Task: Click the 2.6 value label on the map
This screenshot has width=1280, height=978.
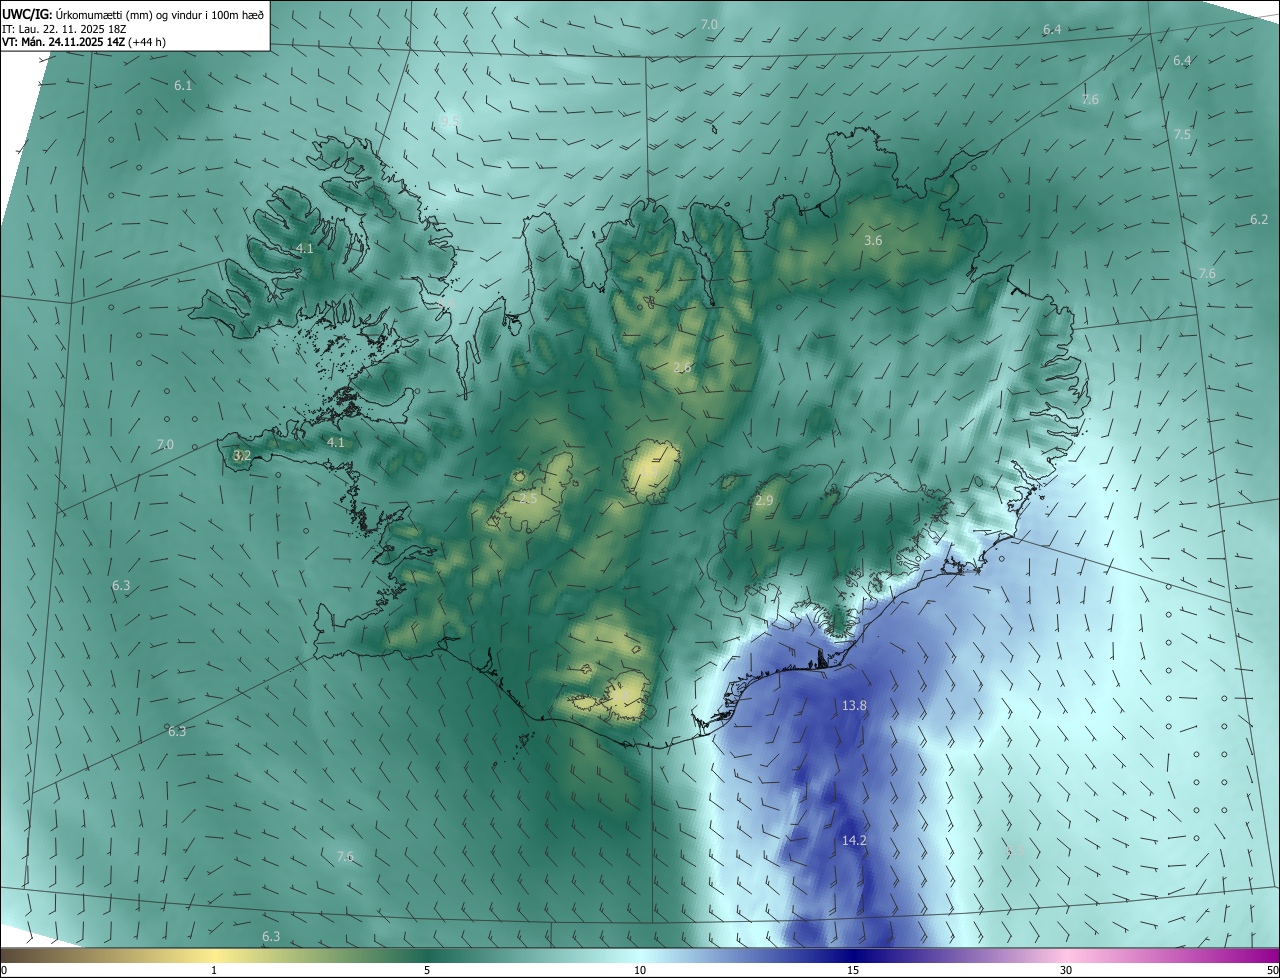Action: [x=682, y=368]
